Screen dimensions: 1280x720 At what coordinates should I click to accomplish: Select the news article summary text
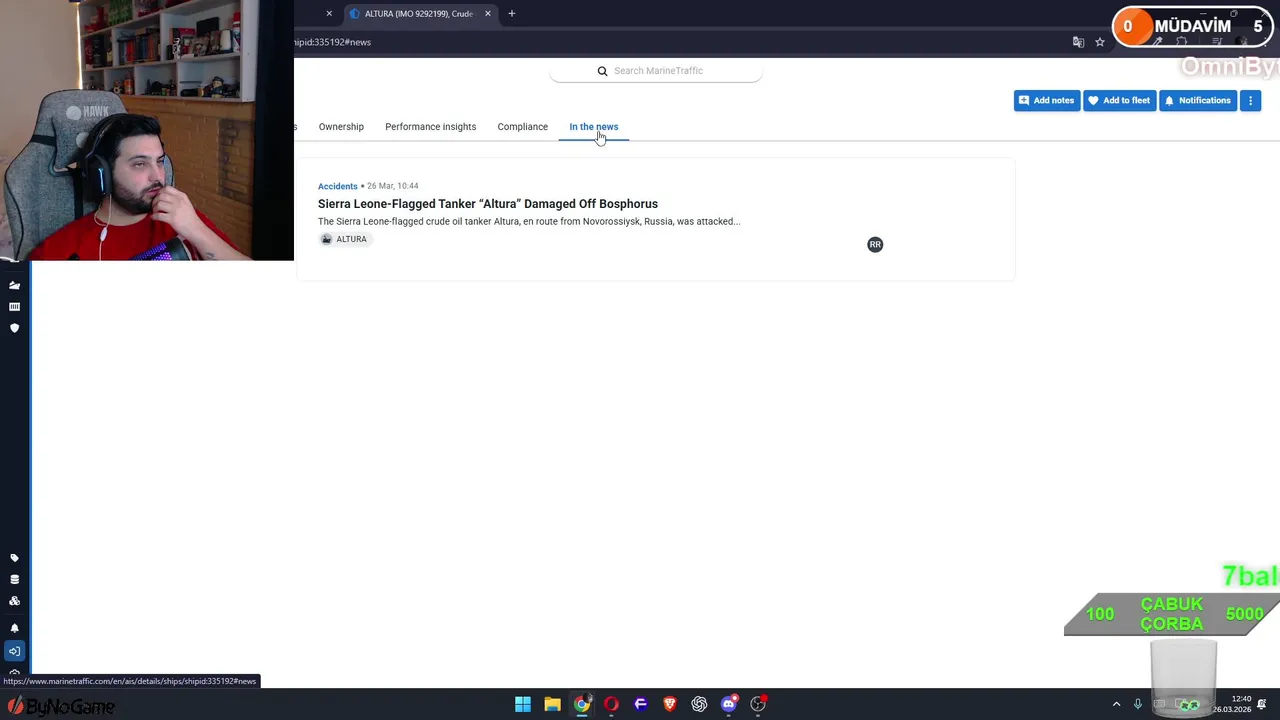coord(529,221)
